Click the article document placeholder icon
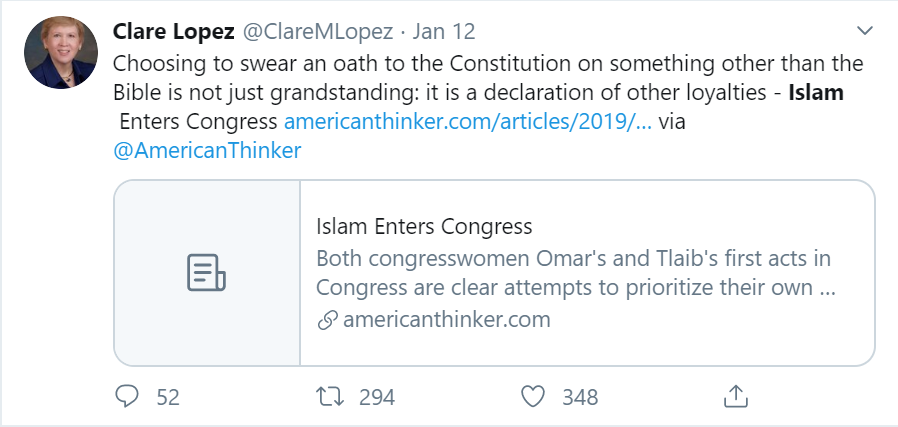The image size is (898, 427). [x=207, y=273]
